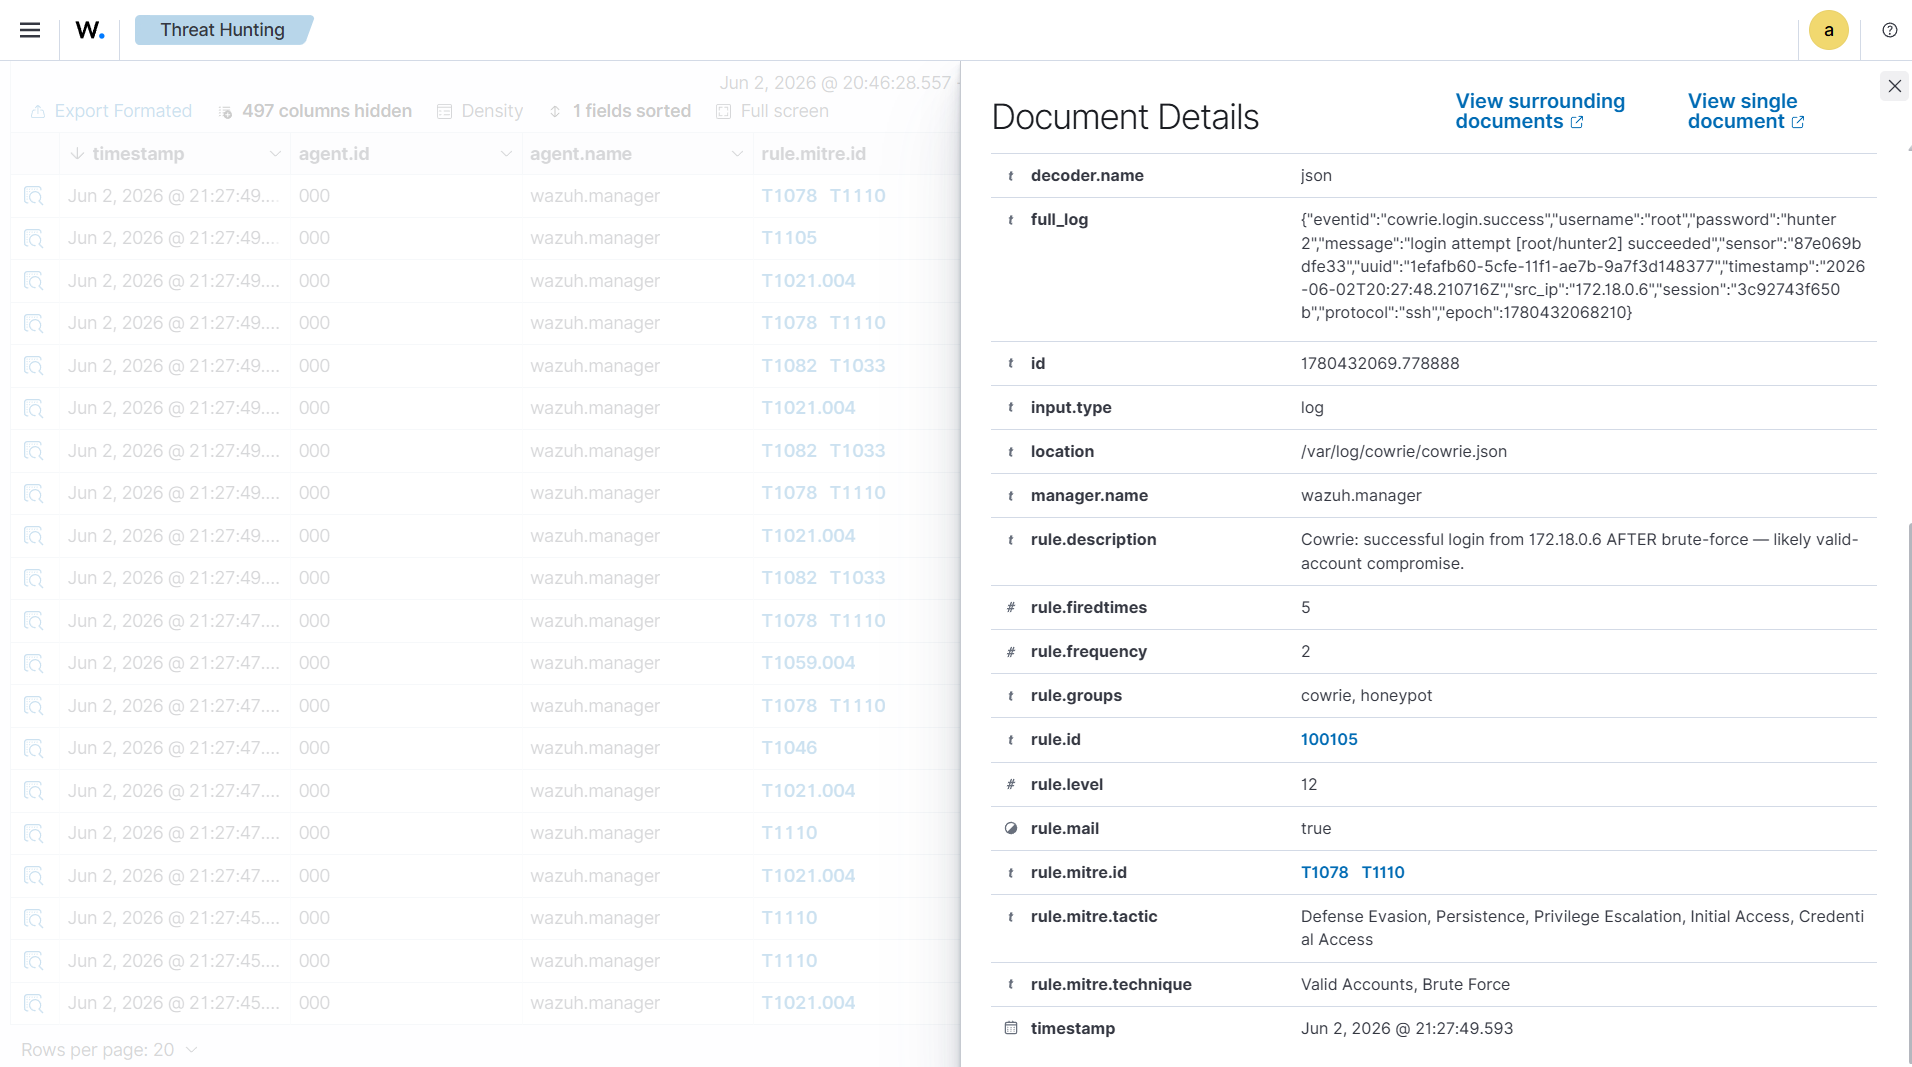This screenshot has width=1912, height=1067.
Task: Close the Document Details flyout
Action: [x=1894, y=86]
